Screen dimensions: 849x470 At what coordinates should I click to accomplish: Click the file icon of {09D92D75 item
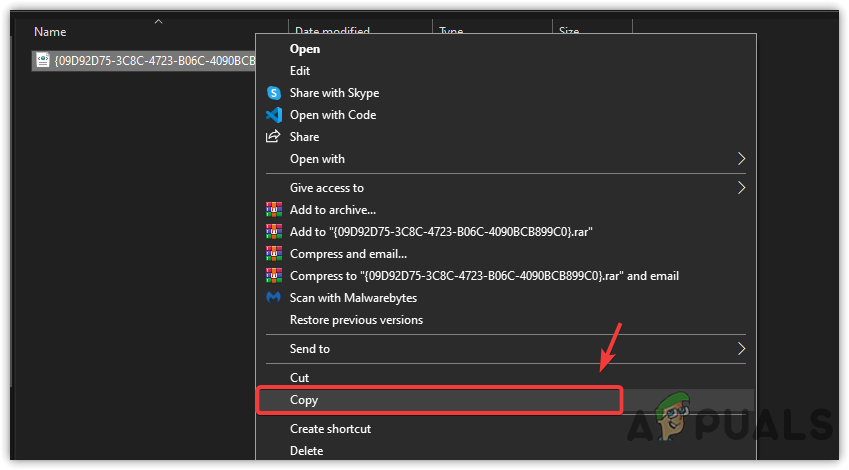click(43, 61)
